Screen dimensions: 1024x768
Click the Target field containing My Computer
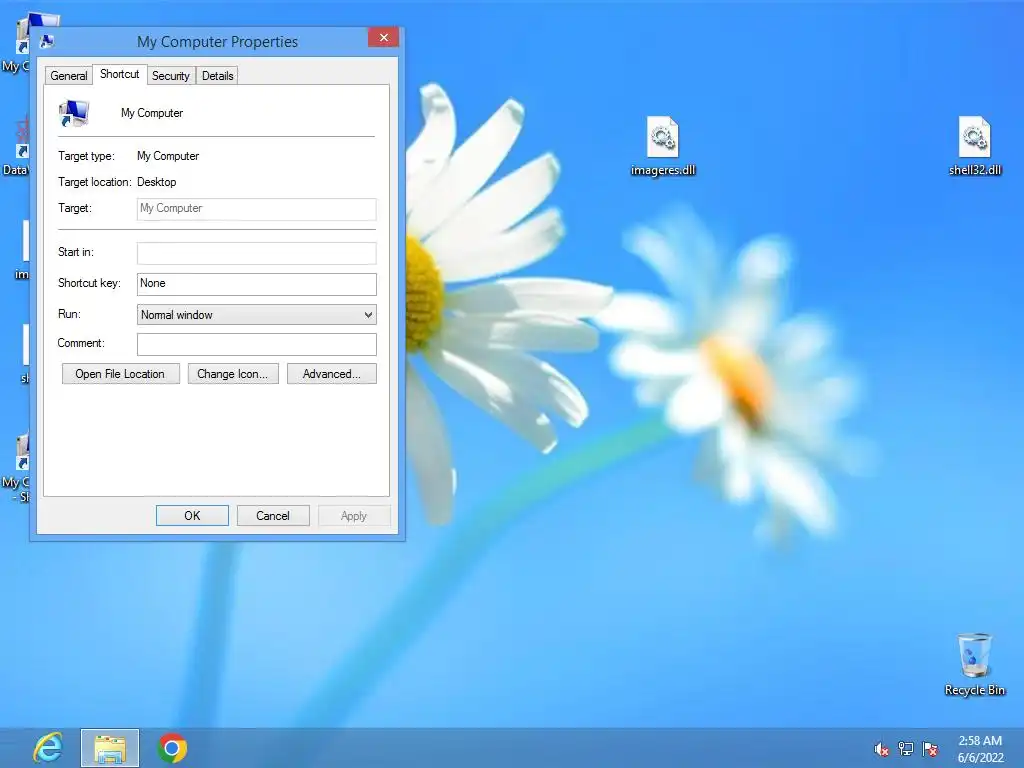click(x=257, y=208)
